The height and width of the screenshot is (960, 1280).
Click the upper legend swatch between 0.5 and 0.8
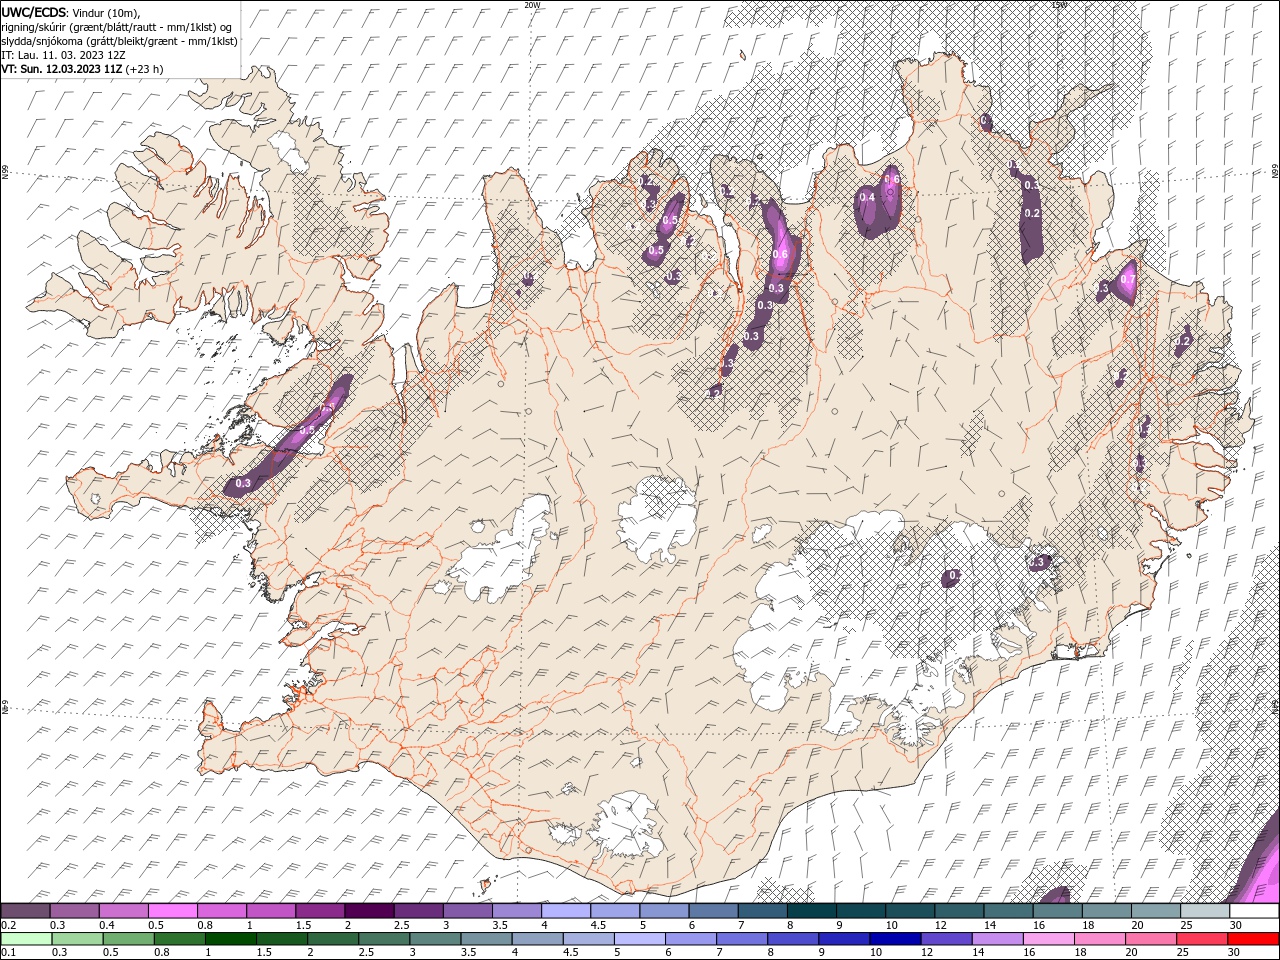172,911
